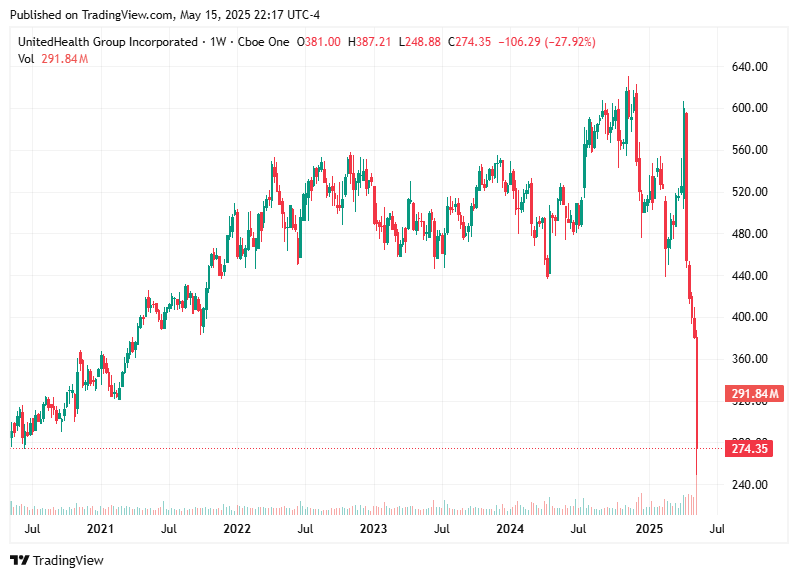Click the 2021 time axis label

100,529
